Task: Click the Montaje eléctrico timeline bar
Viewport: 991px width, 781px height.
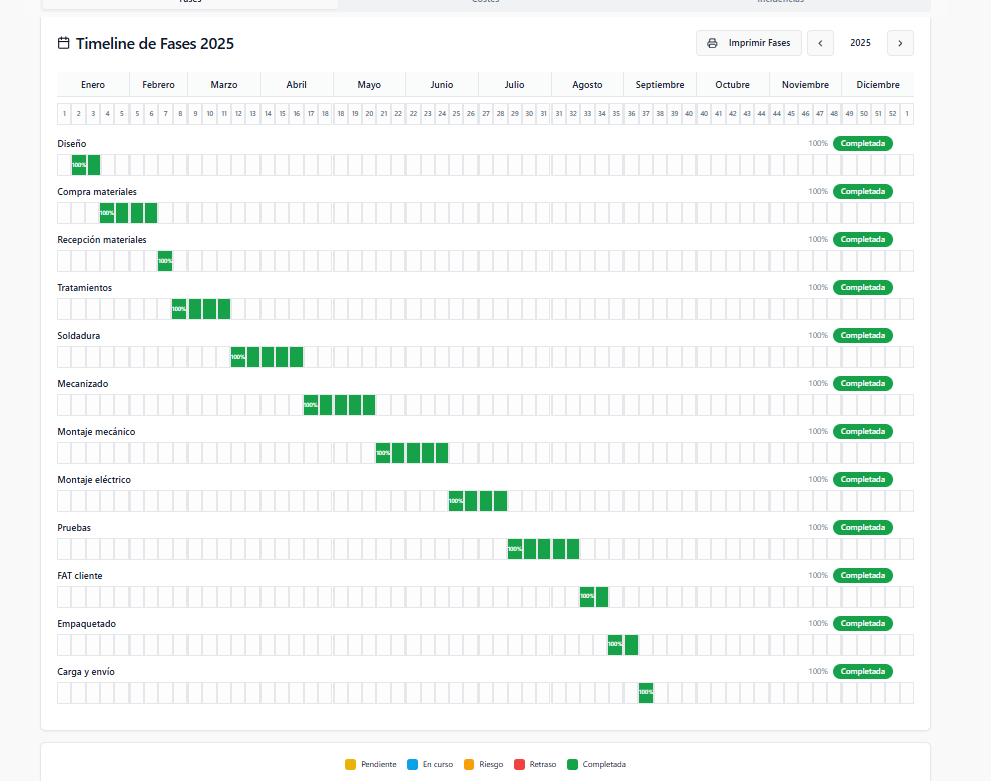Action: [478, 501]
